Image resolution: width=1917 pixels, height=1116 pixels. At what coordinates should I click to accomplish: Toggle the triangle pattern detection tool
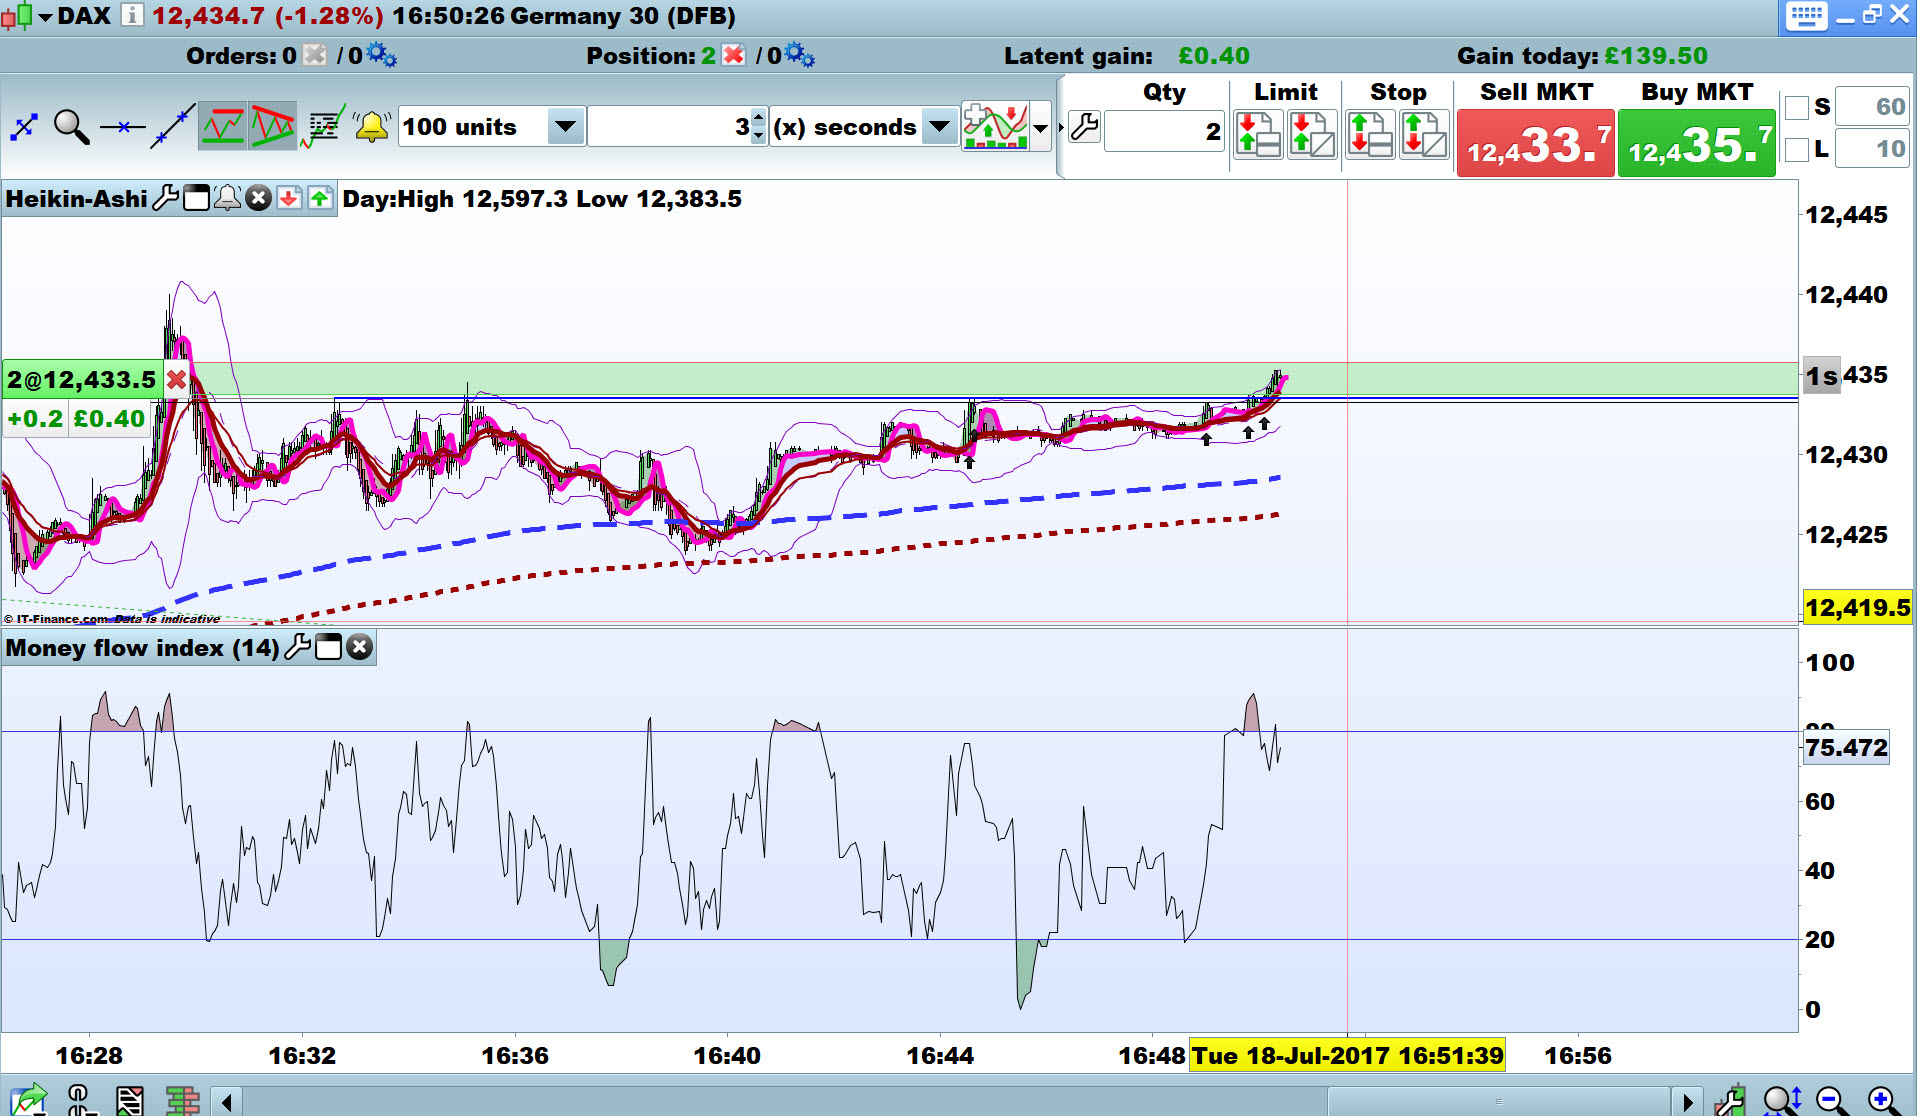pyautogui.click(x=272, y=127)
